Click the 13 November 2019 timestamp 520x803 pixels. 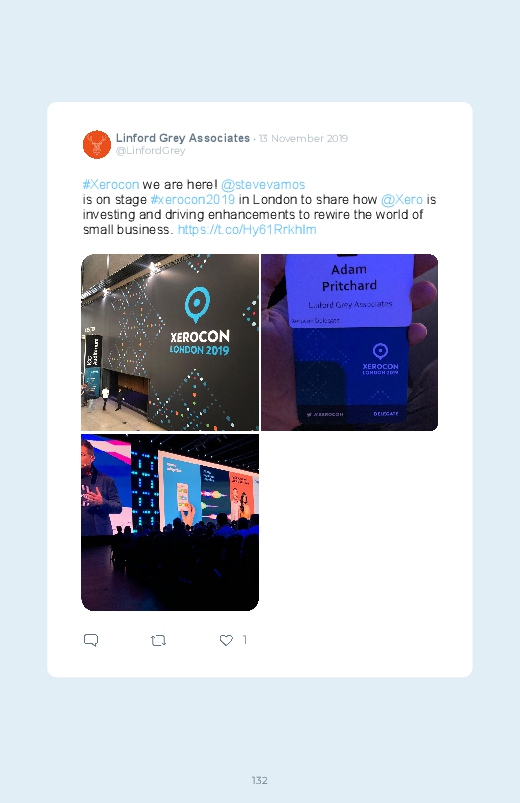point(303,138)
